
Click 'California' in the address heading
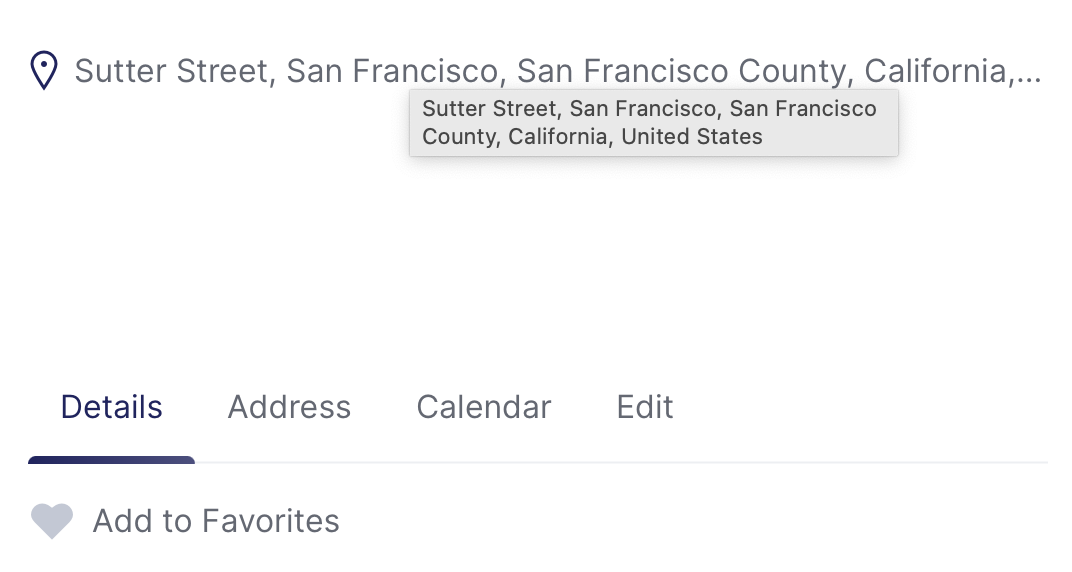(x=935, y=71)
